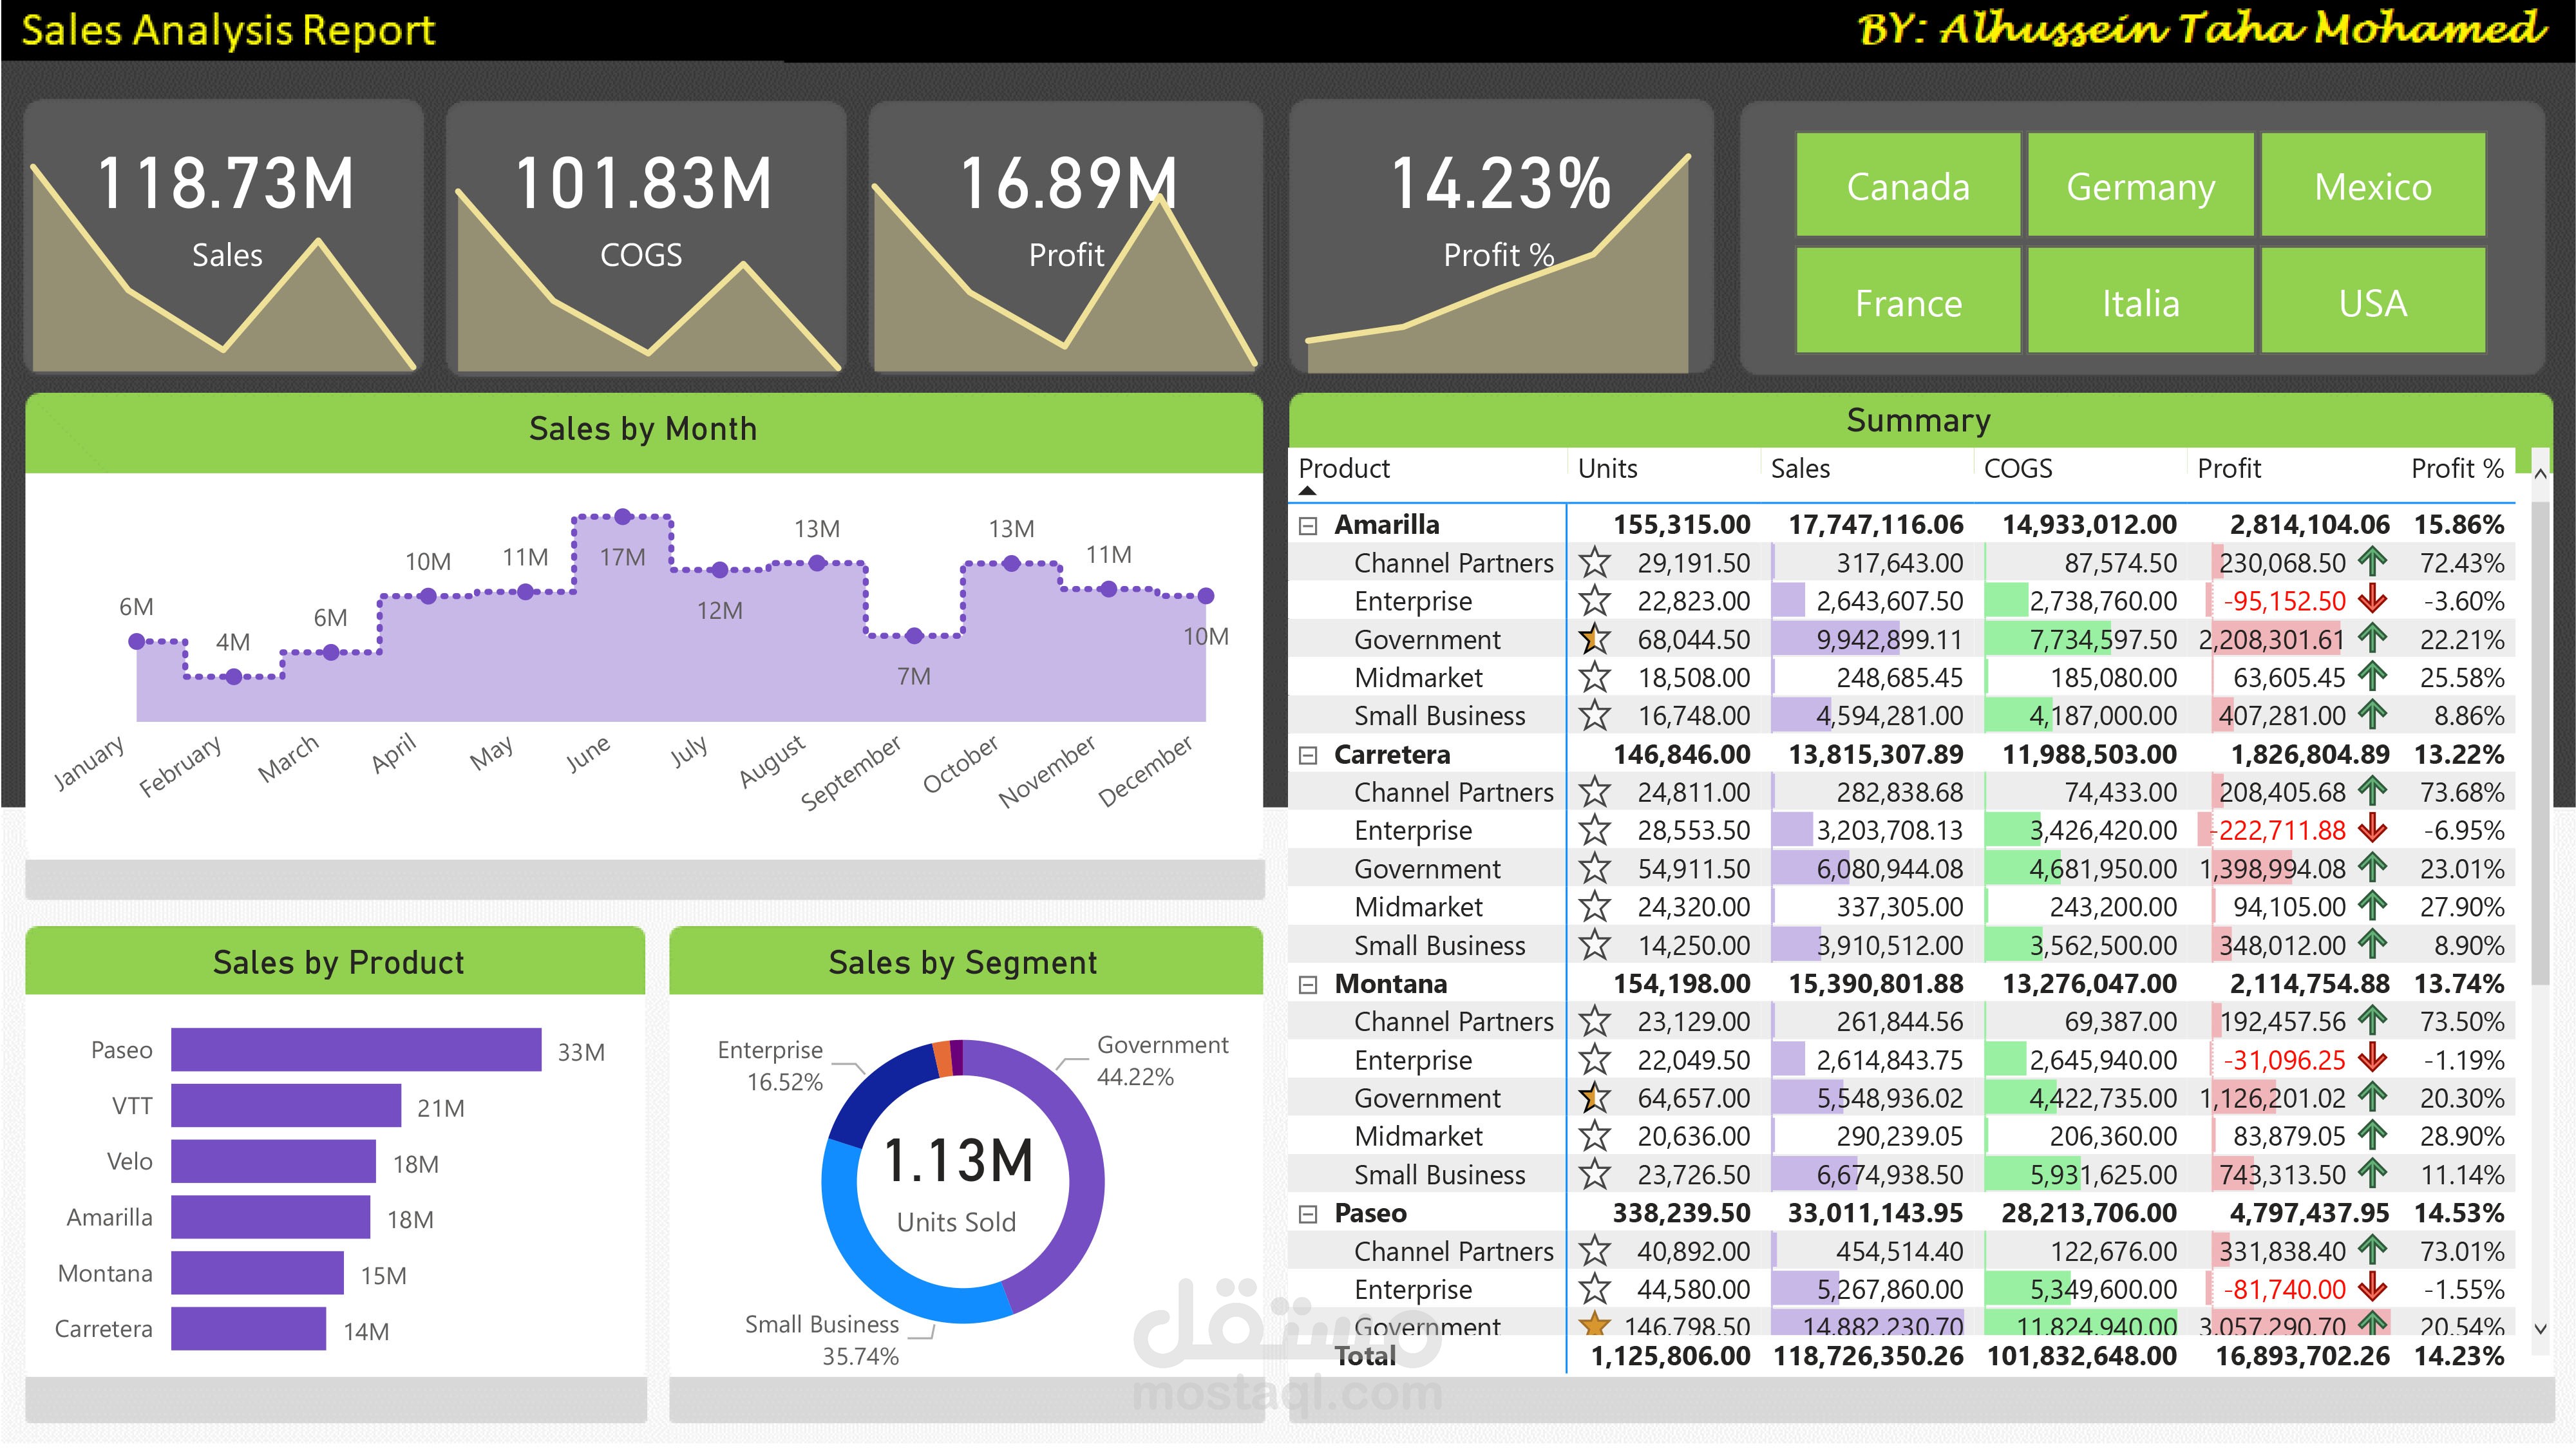Click scroll down arrow of Summary table

(2541, 1329)
